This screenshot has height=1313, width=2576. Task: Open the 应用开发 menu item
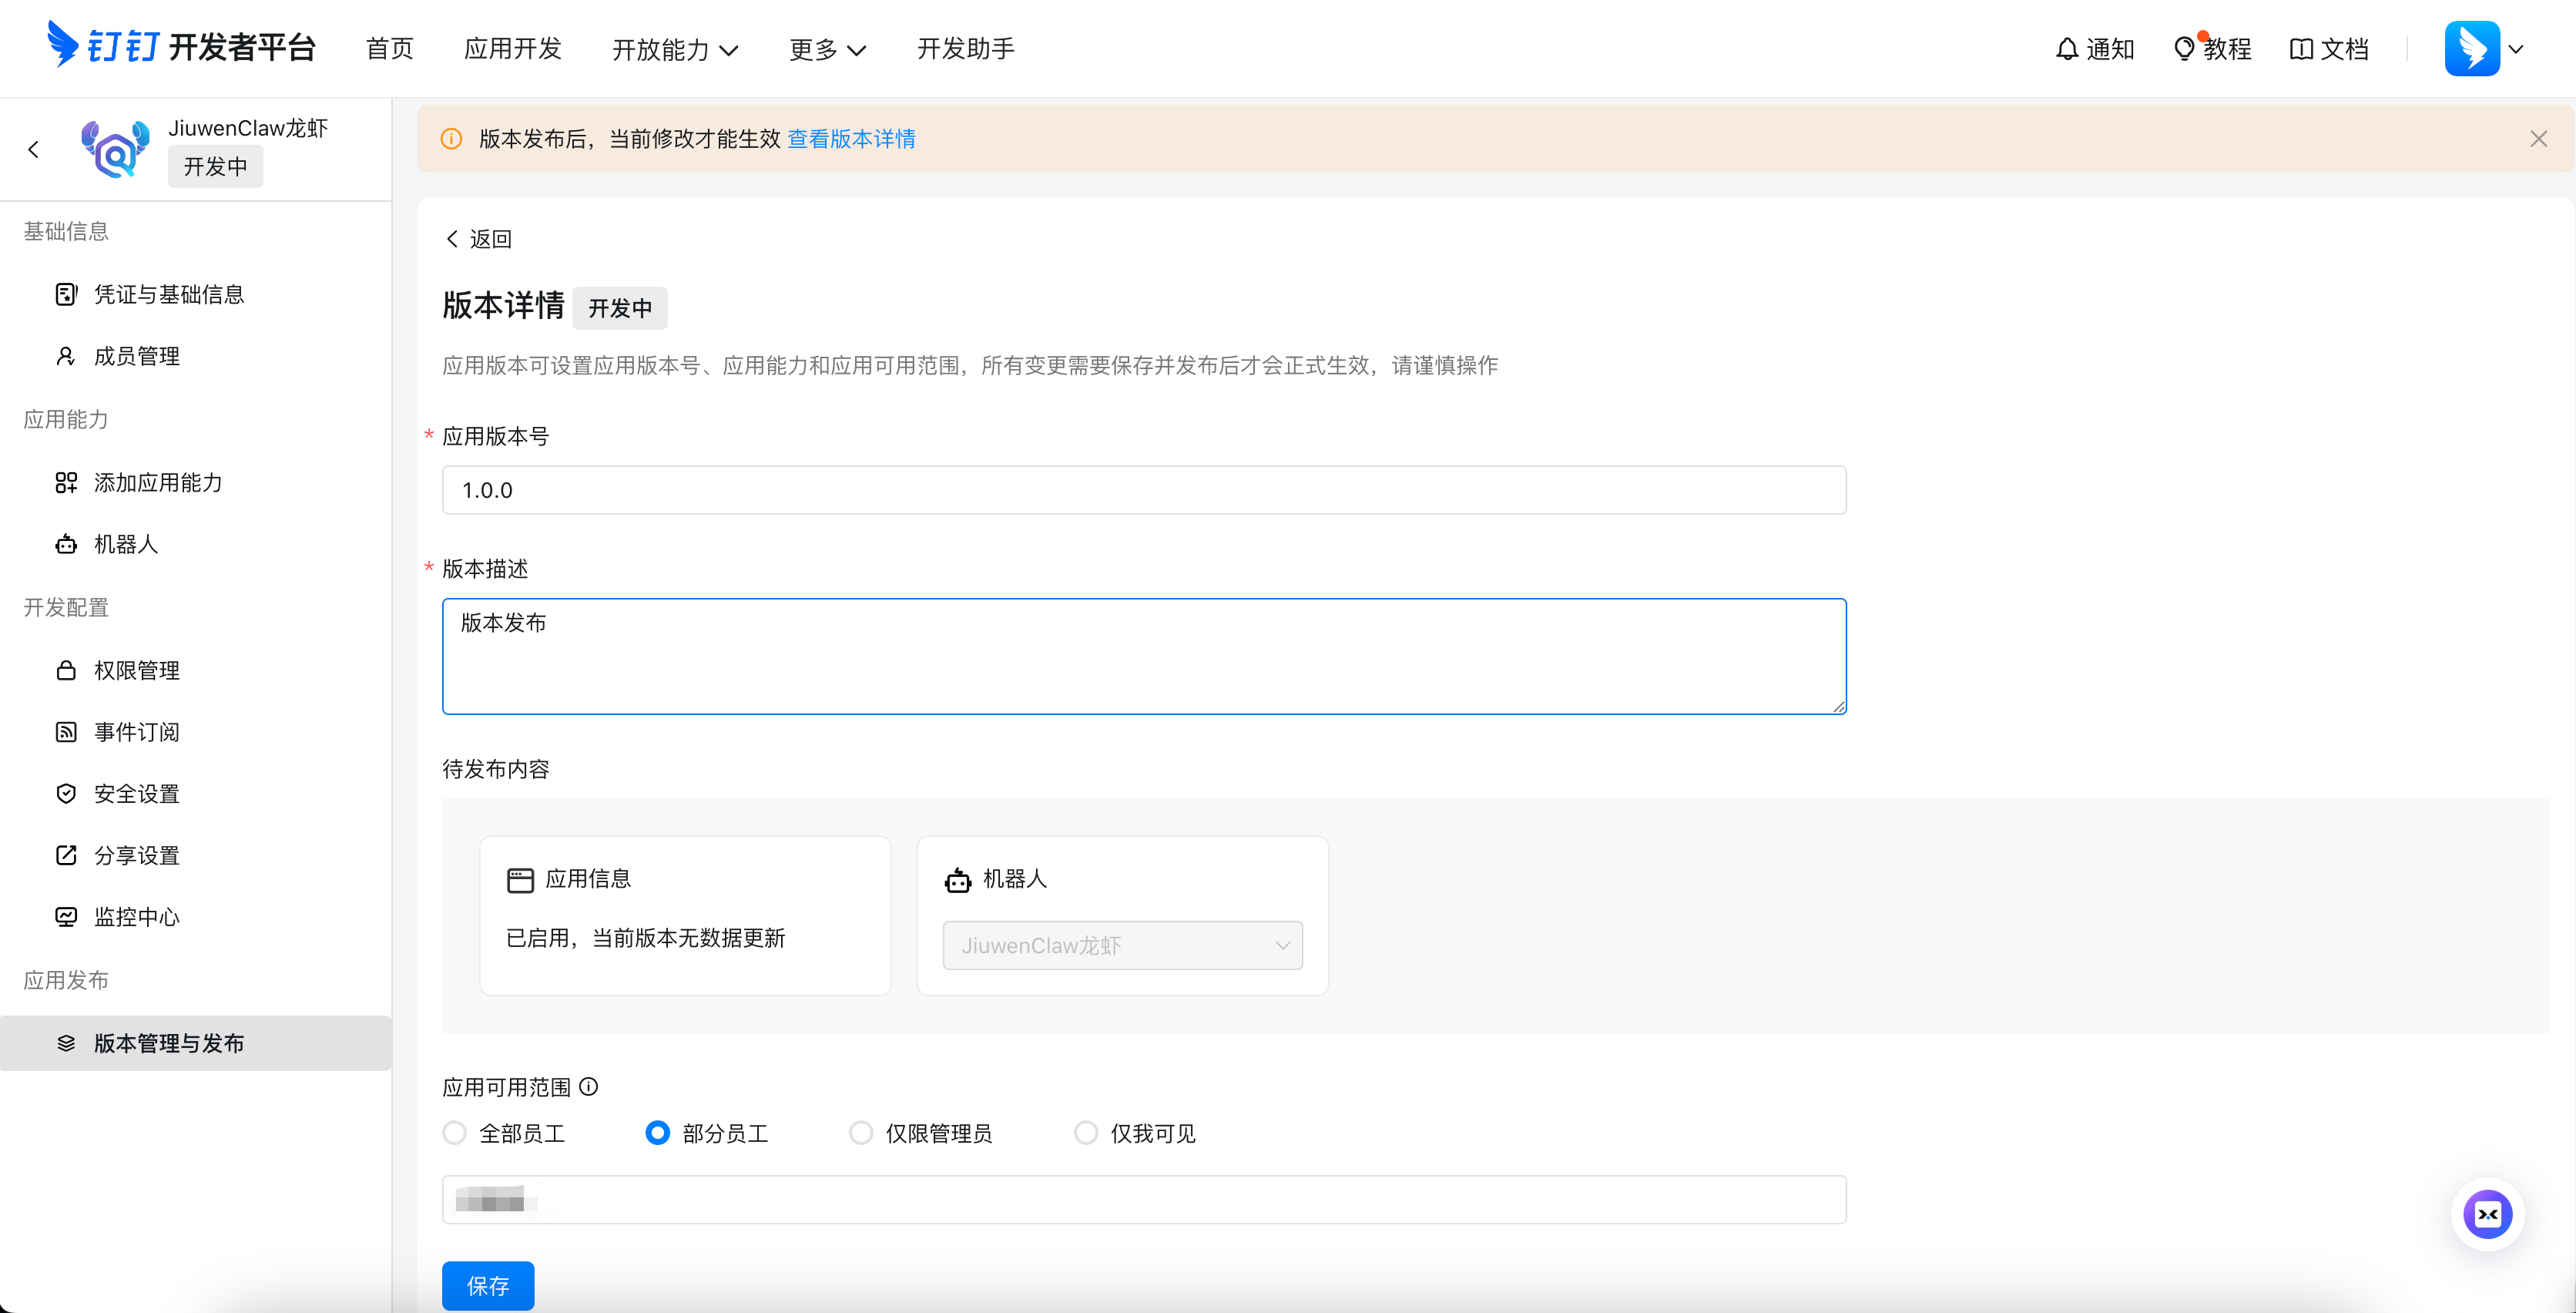(x=512, y=48)
